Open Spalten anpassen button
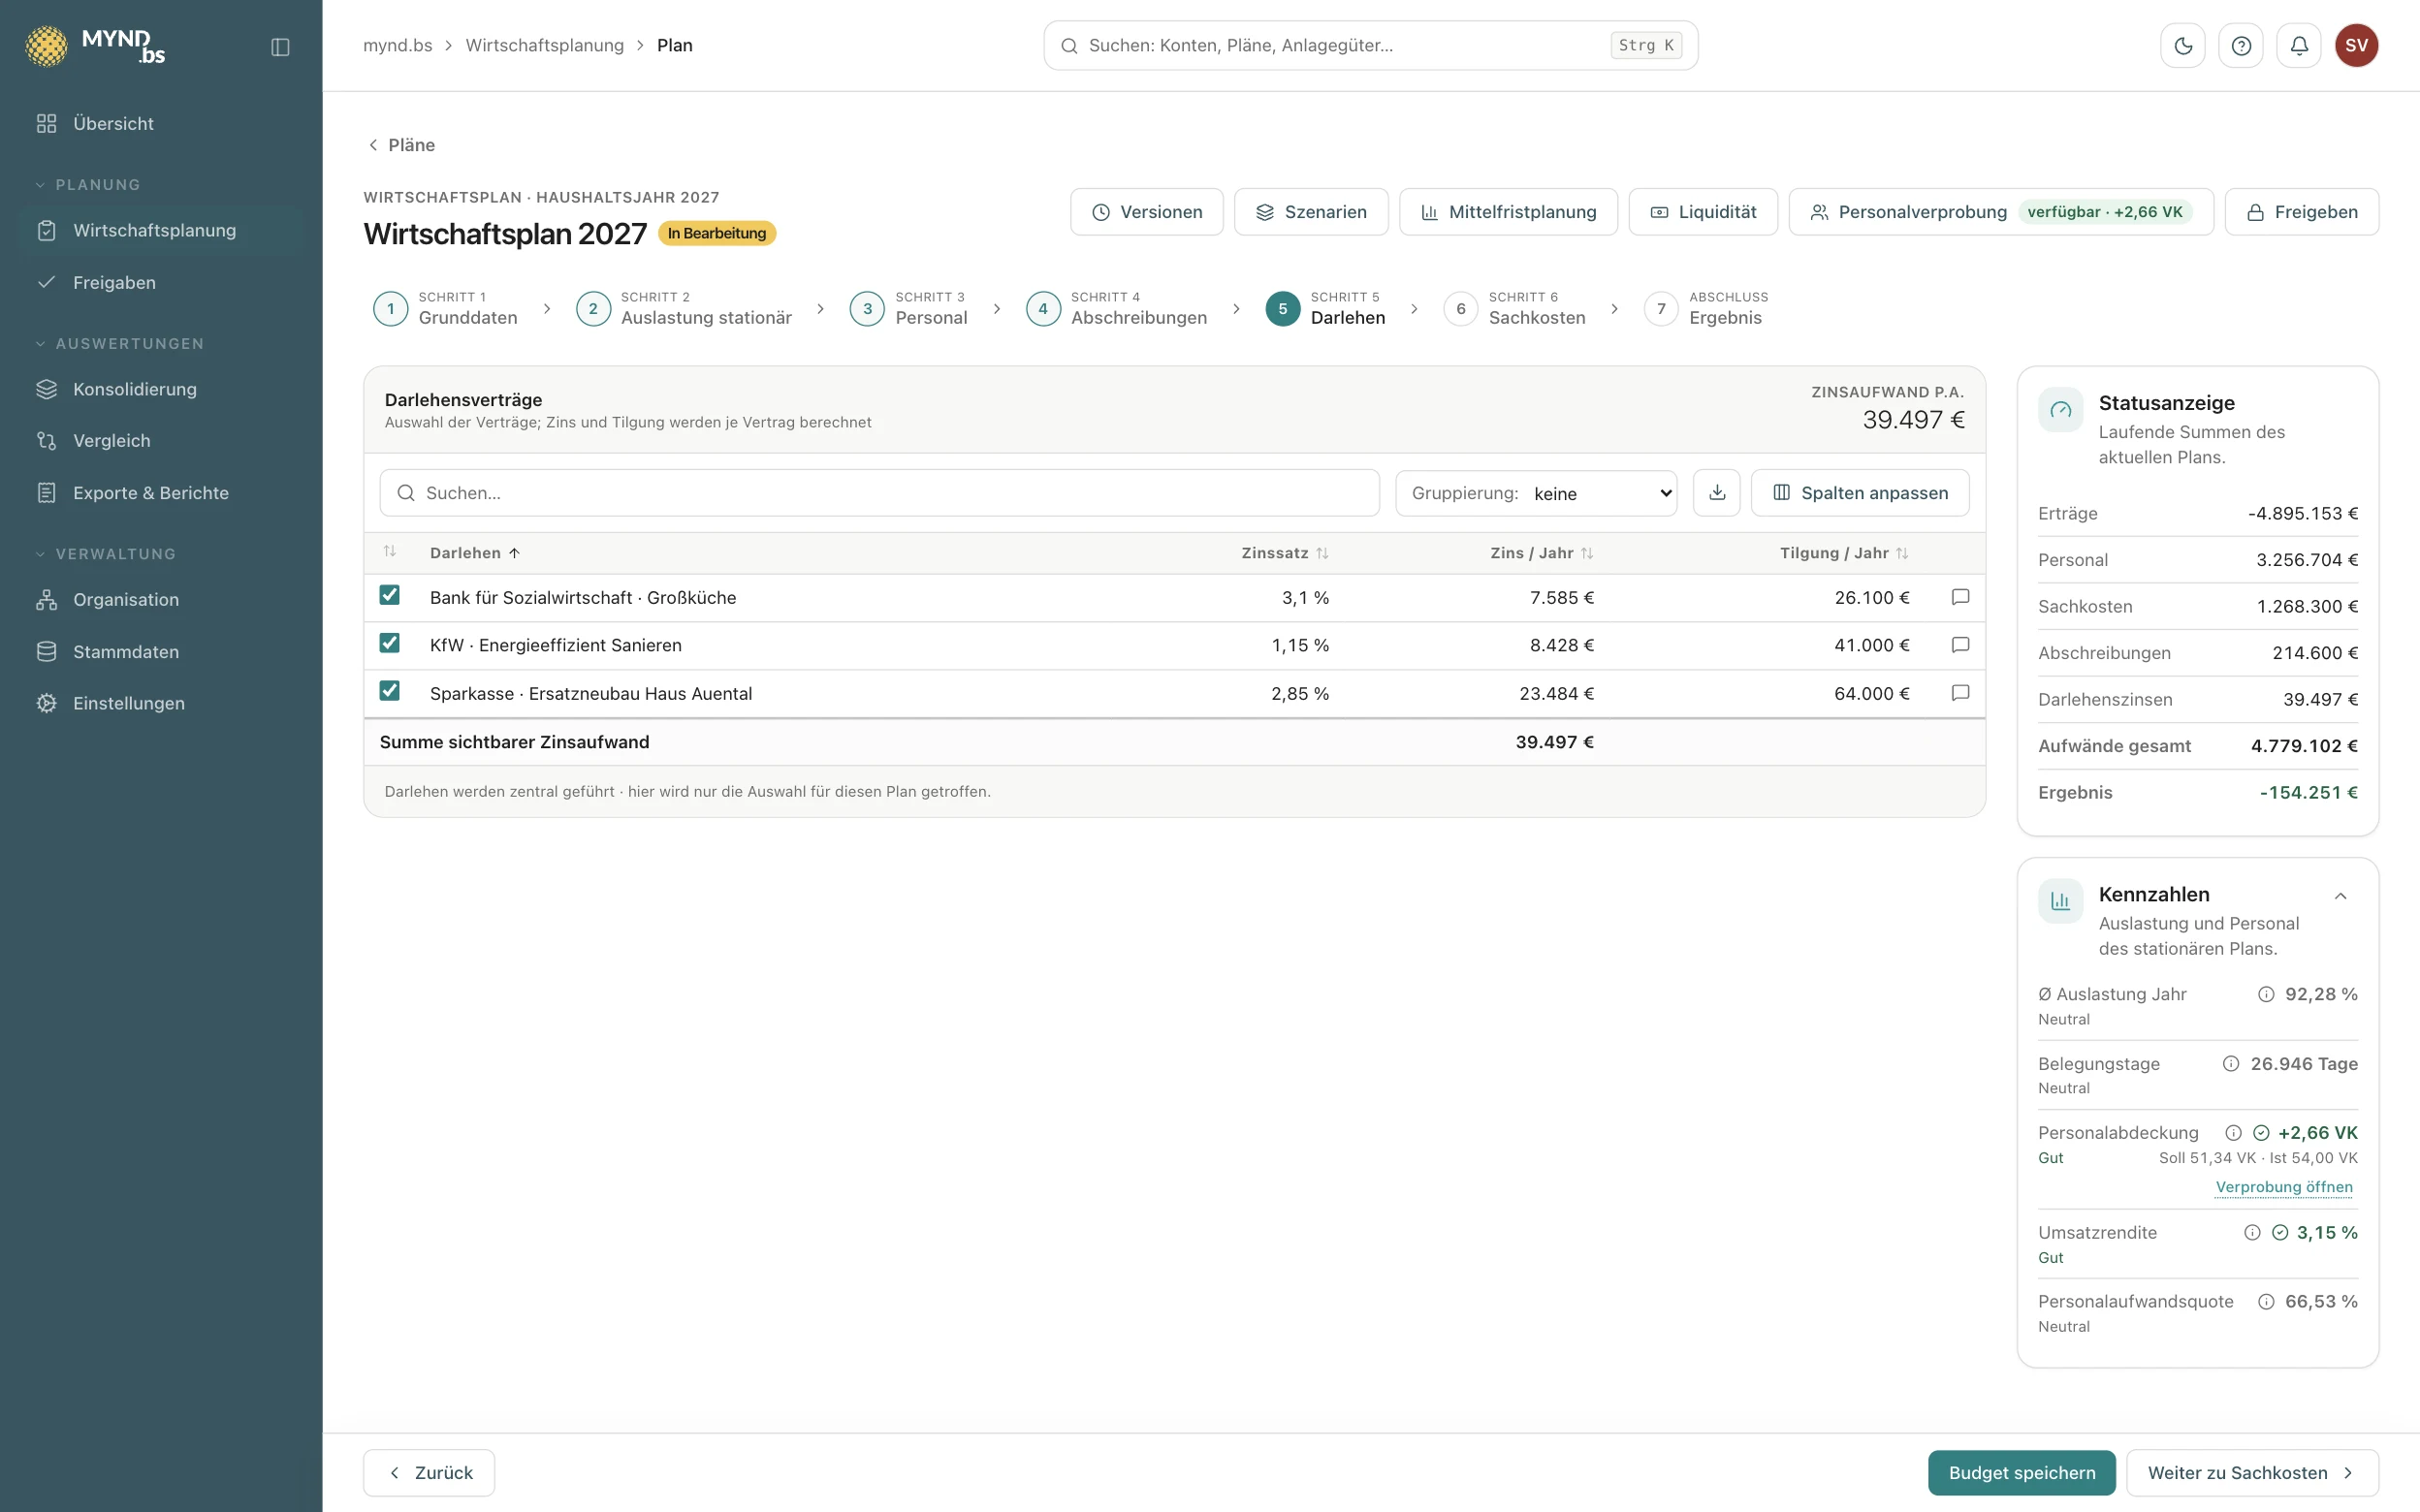The width and height of the screenshot is (2420, 1512). click(1860, 492)
